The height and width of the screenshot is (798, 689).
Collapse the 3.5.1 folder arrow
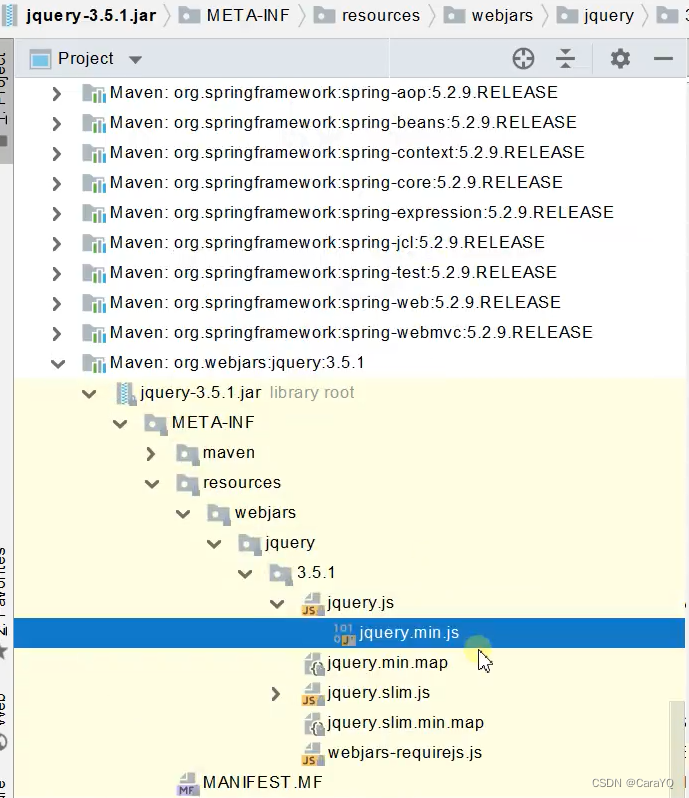point(245,574)
